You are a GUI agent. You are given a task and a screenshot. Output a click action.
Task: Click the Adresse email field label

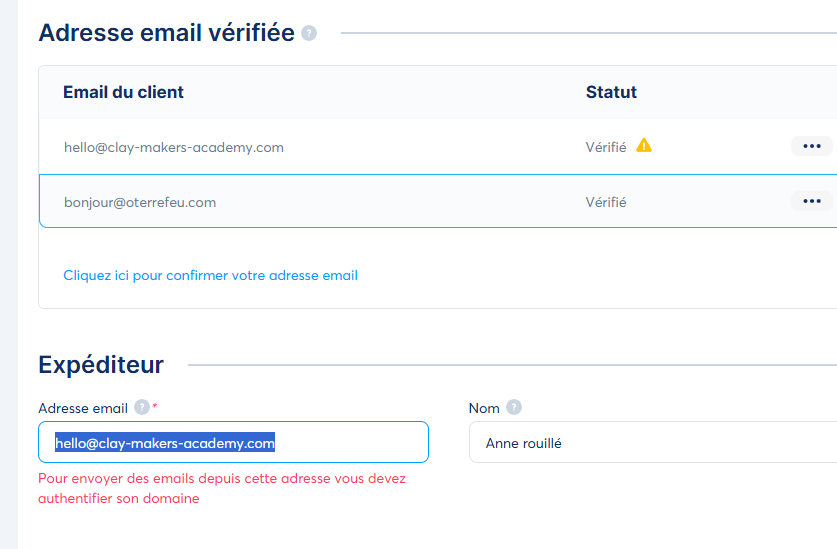coord(83,409)
